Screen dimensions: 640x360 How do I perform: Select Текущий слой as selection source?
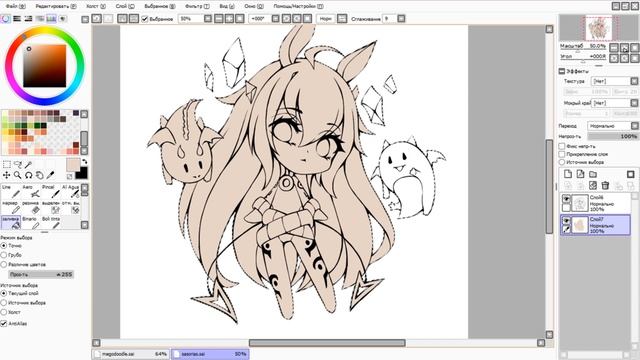coord(4,293)
